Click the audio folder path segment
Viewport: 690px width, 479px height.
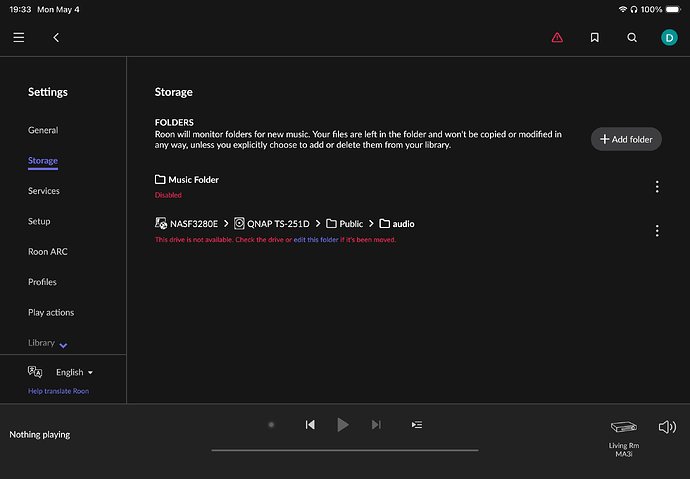pyautogui.click(x=396, y=223)
